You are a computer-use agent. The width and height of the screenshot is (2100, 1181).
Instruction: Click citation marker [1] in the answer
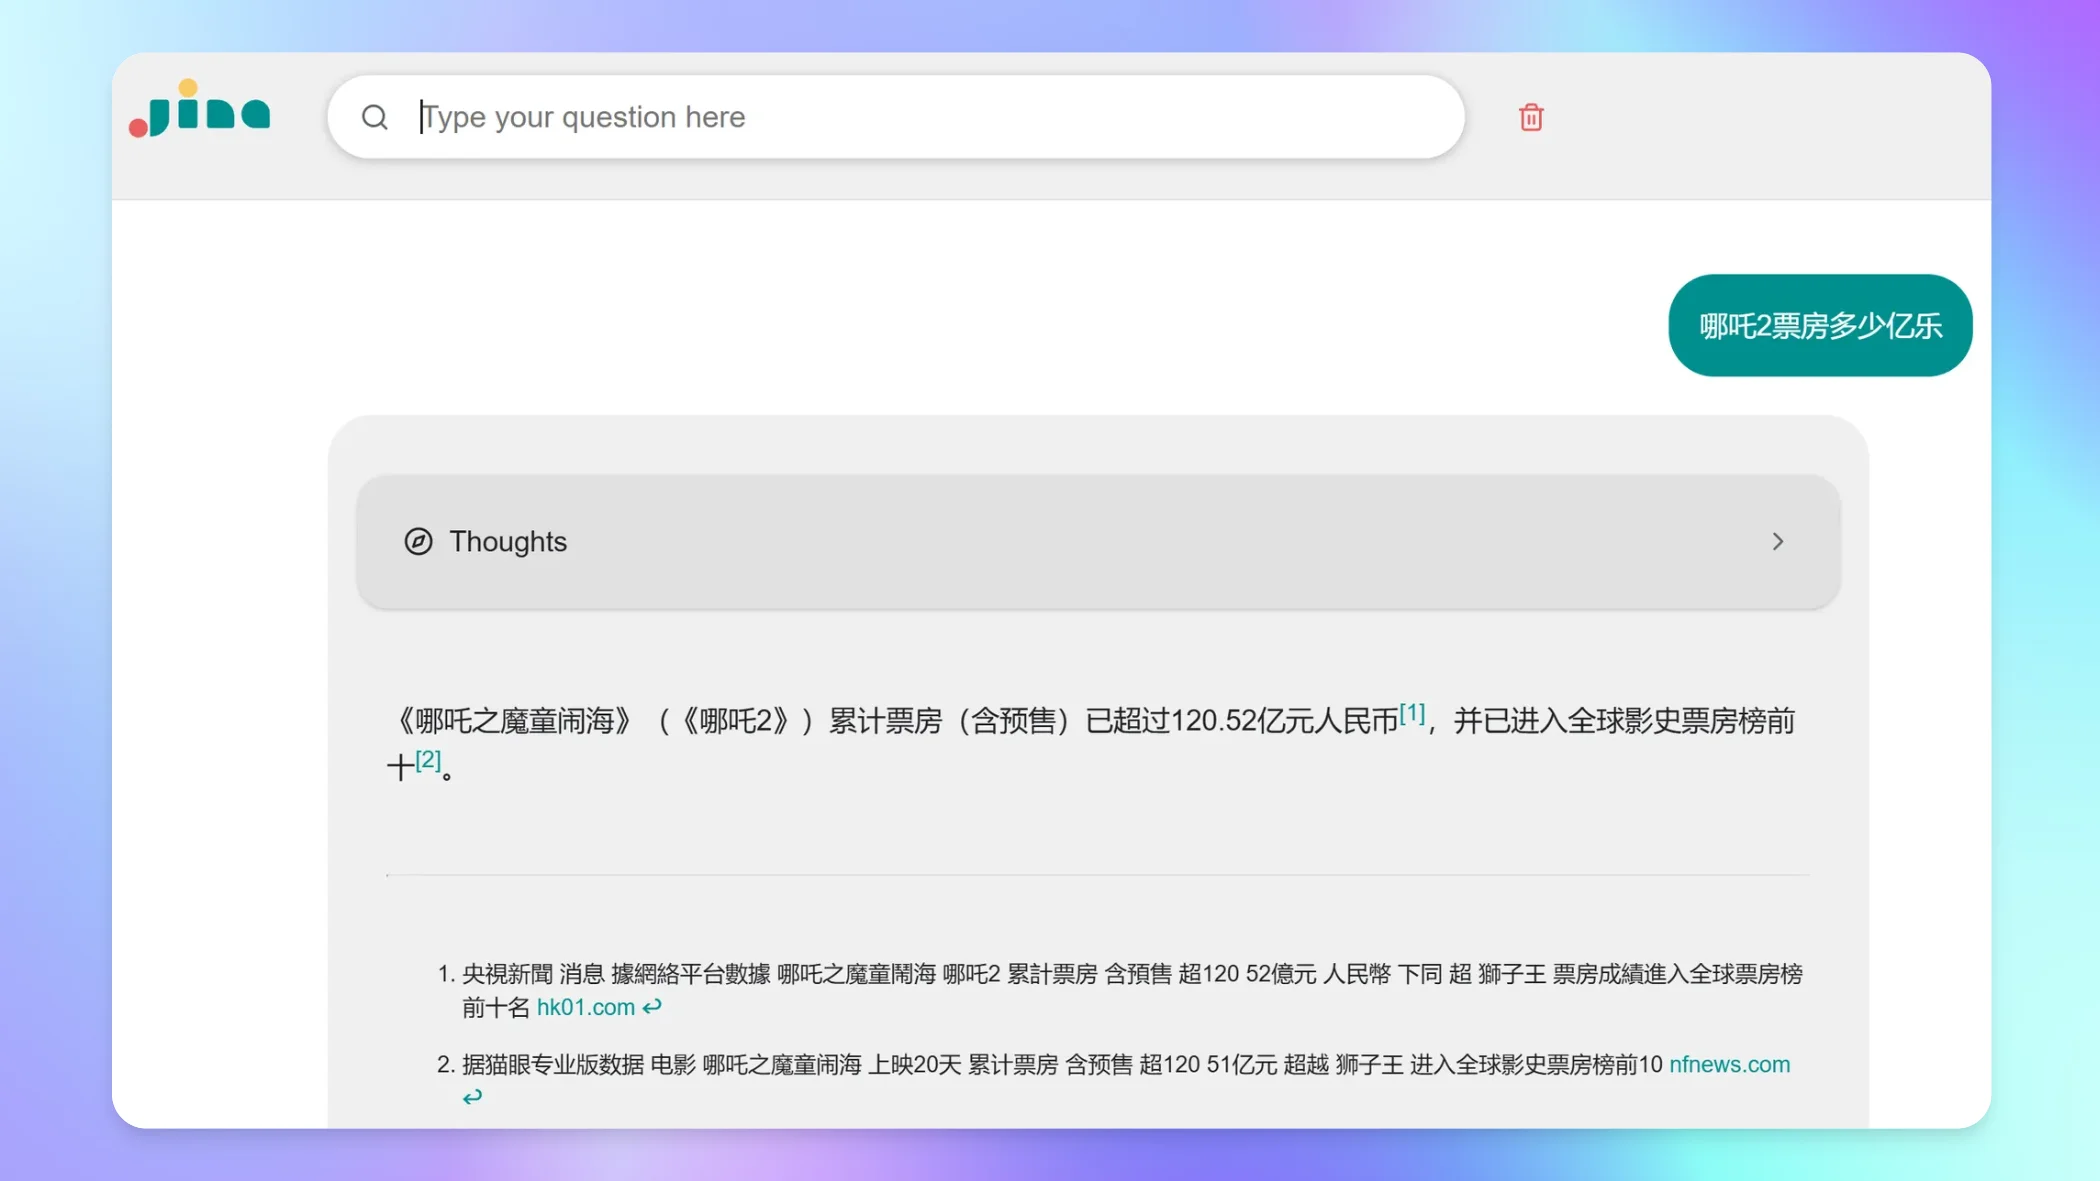(1411, 712)
